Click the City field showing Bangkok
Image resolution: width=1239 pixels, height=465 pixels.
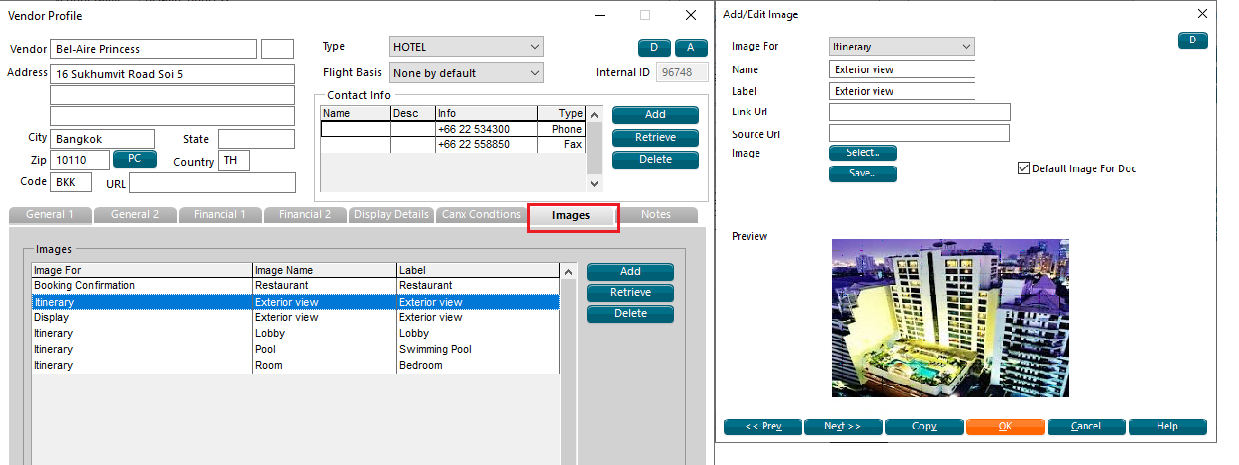click(x=103, y=139)
